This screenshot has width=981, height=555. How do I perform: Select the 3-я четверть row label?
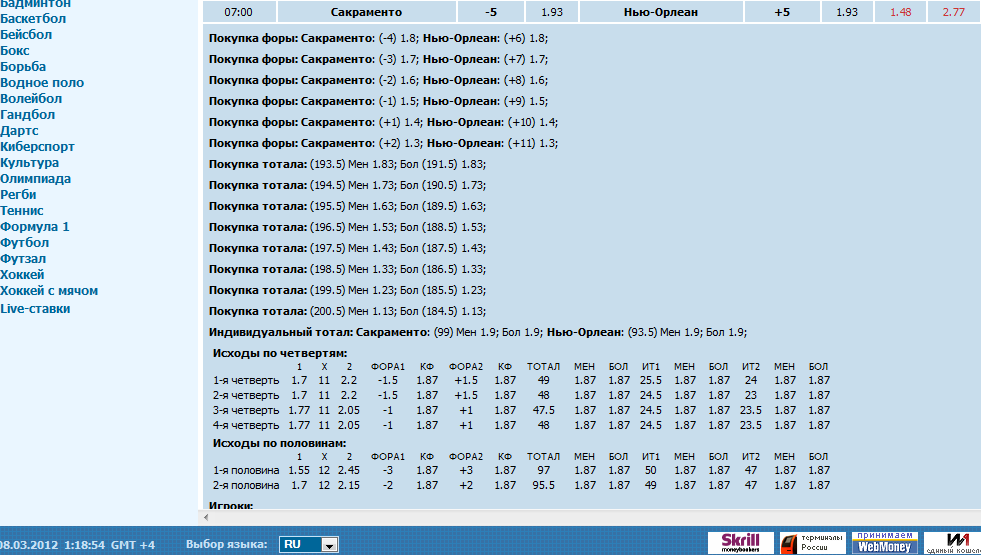pyautogui.click(x=246, y=410)
